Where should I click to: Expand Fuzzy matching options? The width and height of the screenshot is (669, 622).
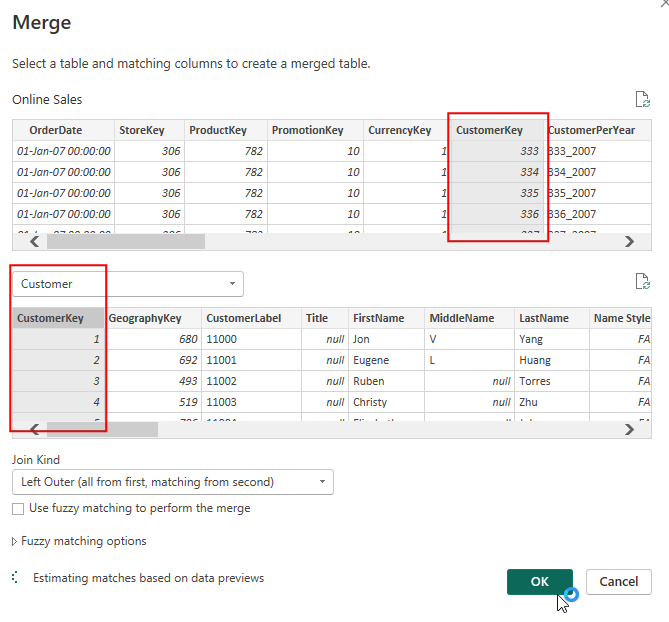(79, 541)
